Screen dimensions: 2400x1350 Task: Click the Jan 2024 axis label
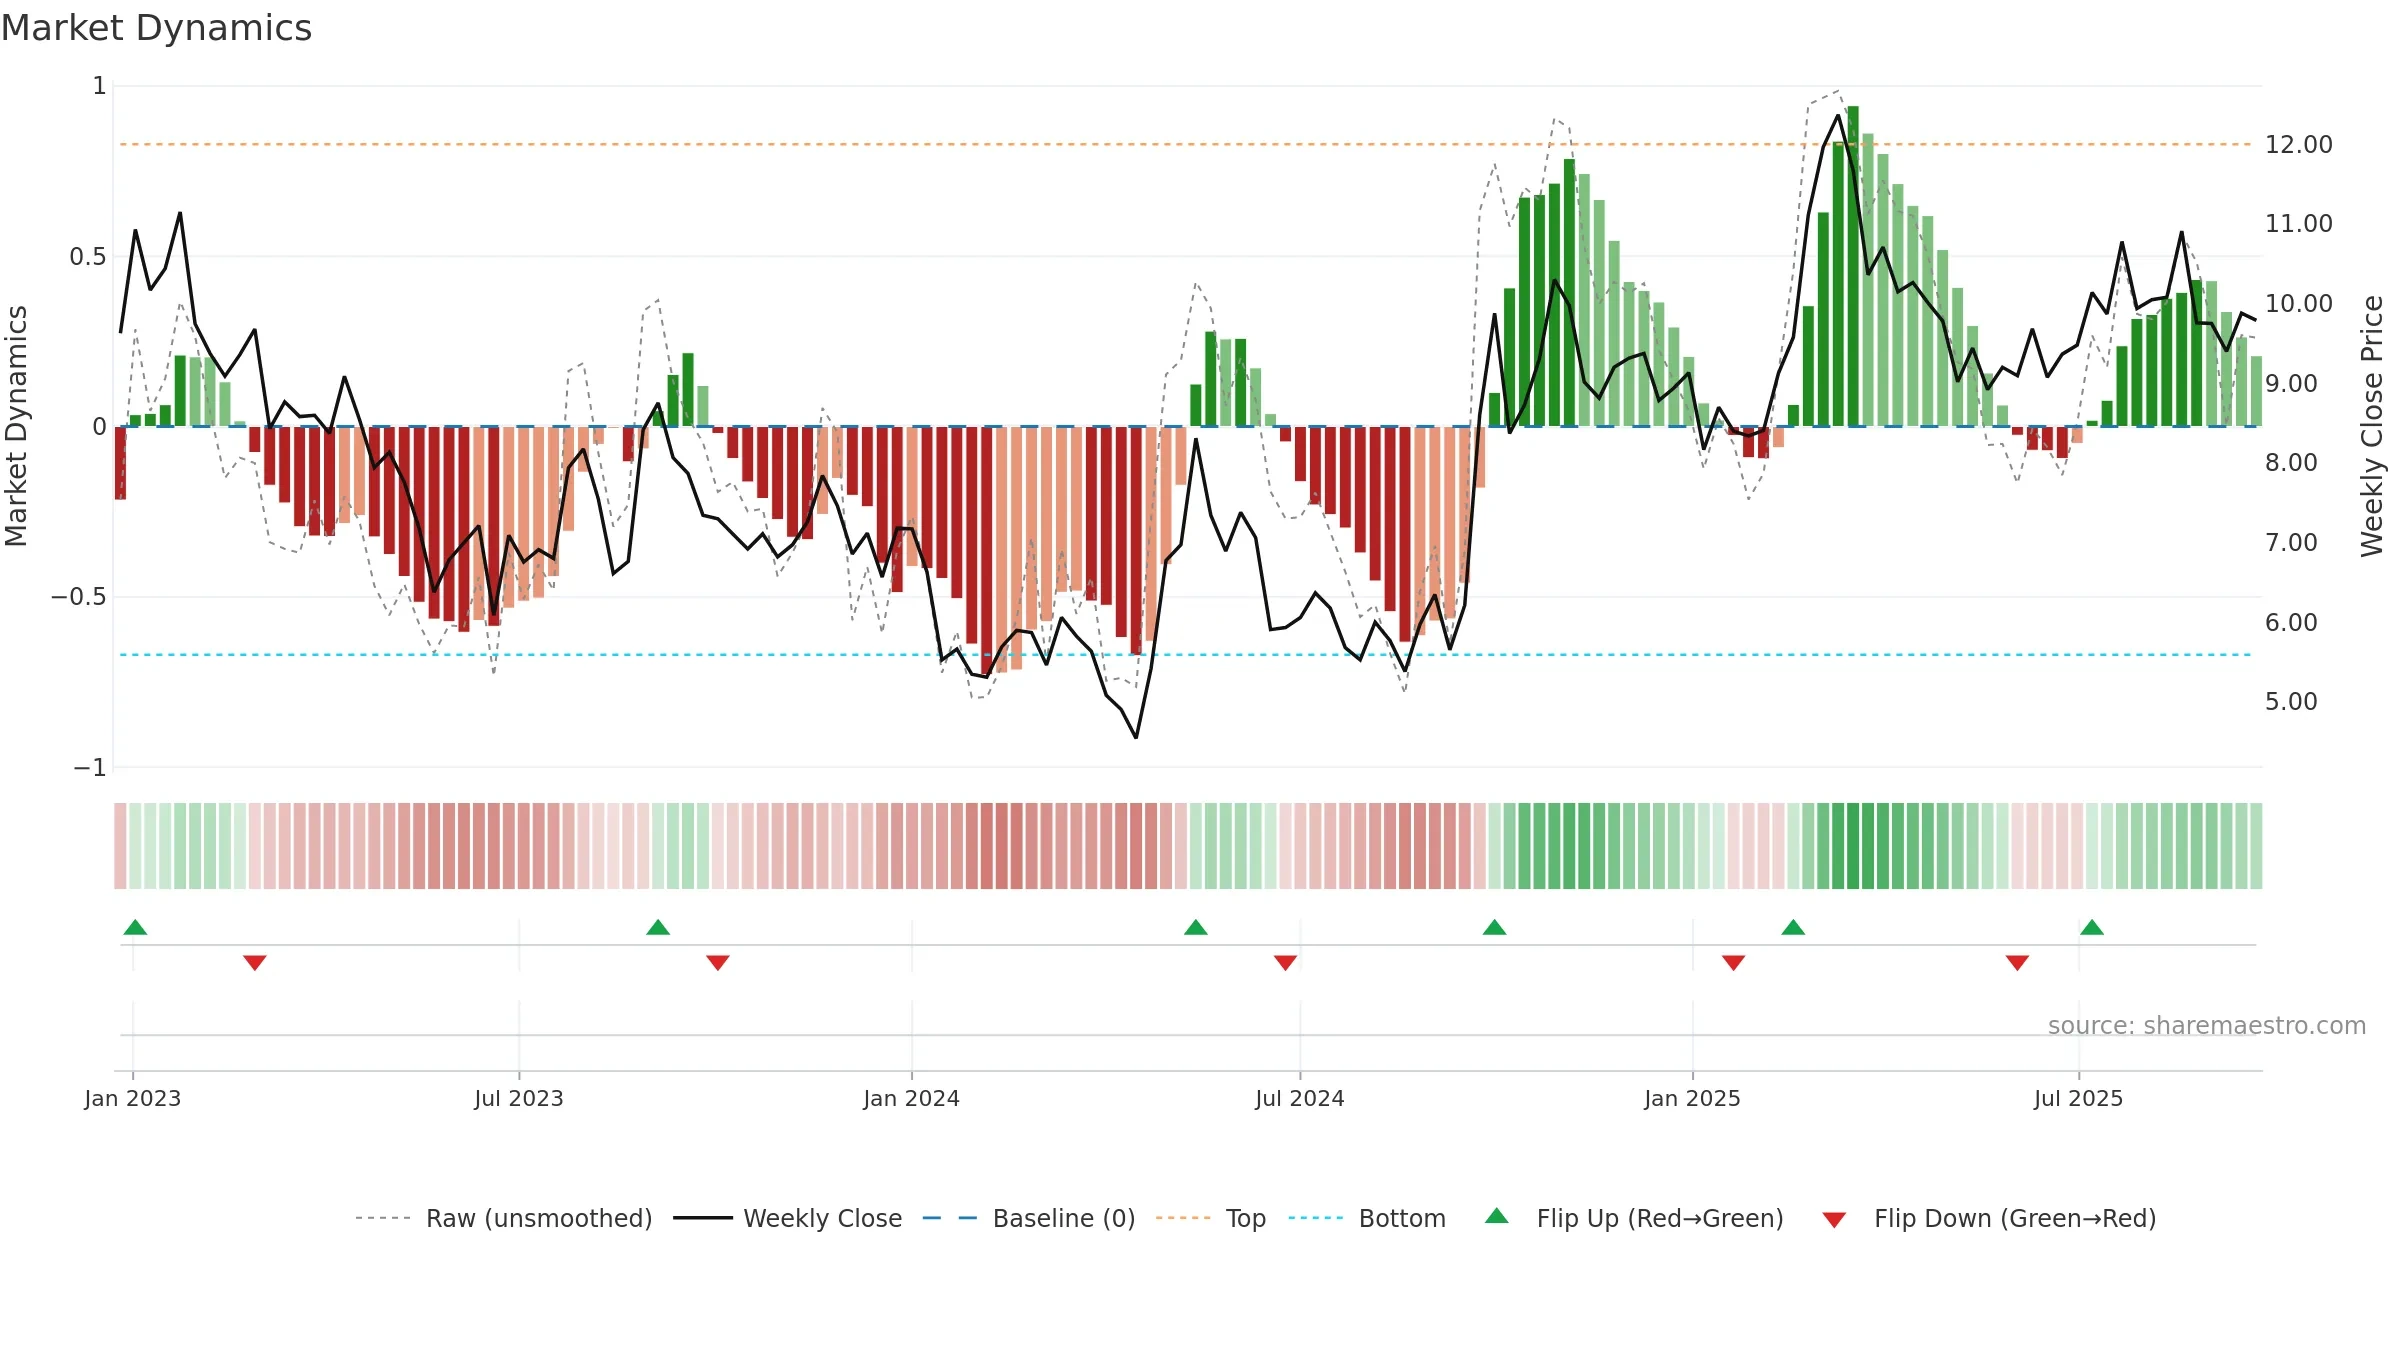[912, 1098]
